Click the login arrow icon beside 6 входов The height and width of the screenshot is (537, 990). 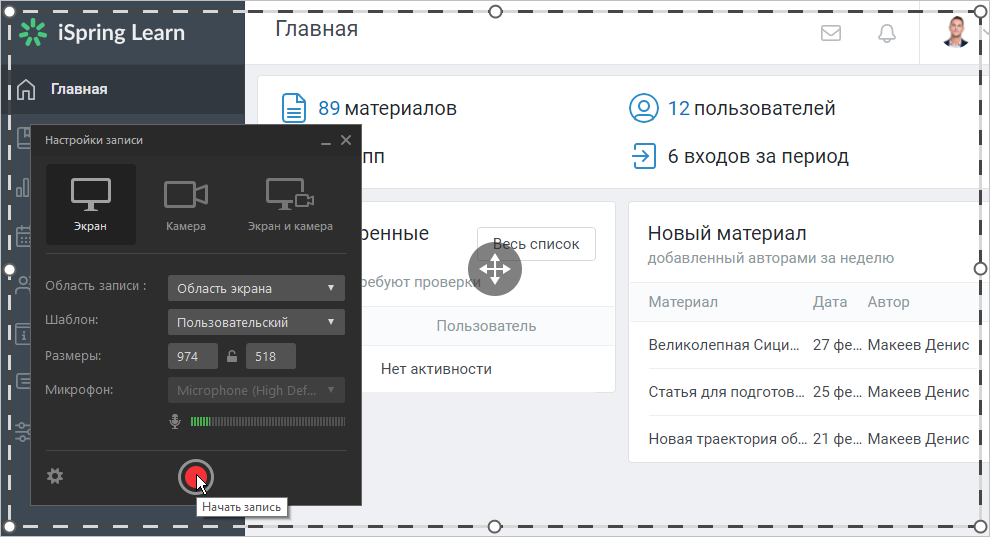pyautogui.click(x=644, y=156)
